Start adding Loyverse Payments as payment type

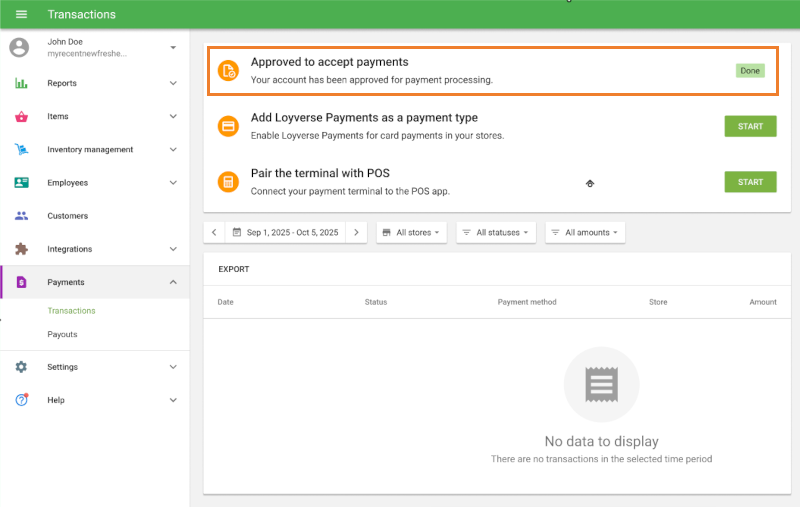pyautogui.click(x=751, y=126)
